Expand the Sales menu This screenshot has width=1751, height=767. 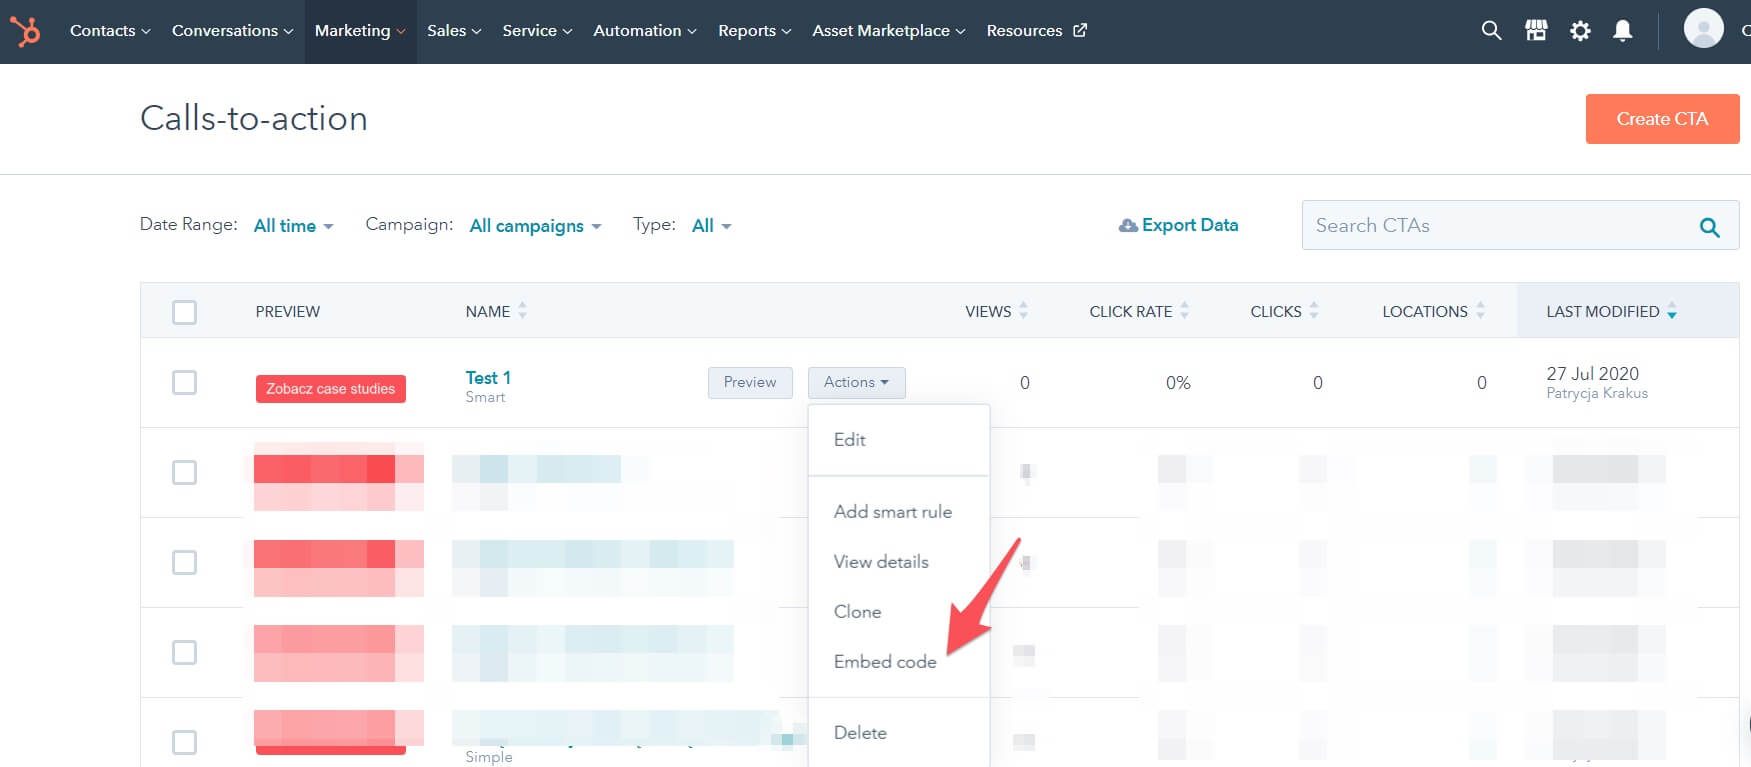pos(454,31)
